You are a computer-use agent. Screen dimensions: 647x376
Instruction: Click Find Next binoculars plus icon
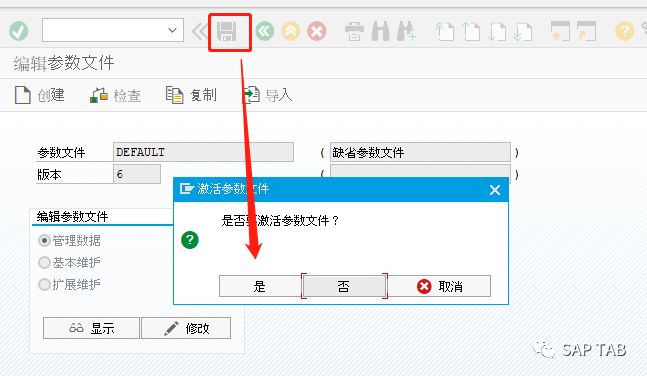point(406,31)
